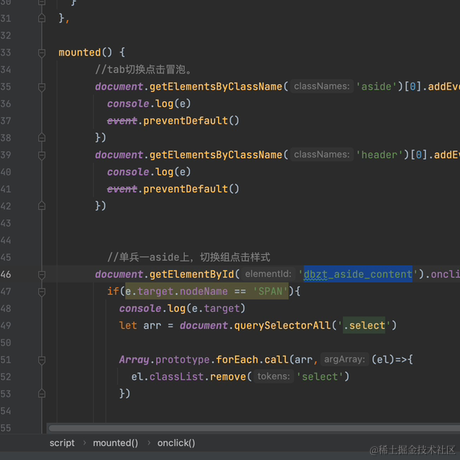Click Array.prototype on line 51
The width and height of the screenshot is (460, 460).
[164, 360]
